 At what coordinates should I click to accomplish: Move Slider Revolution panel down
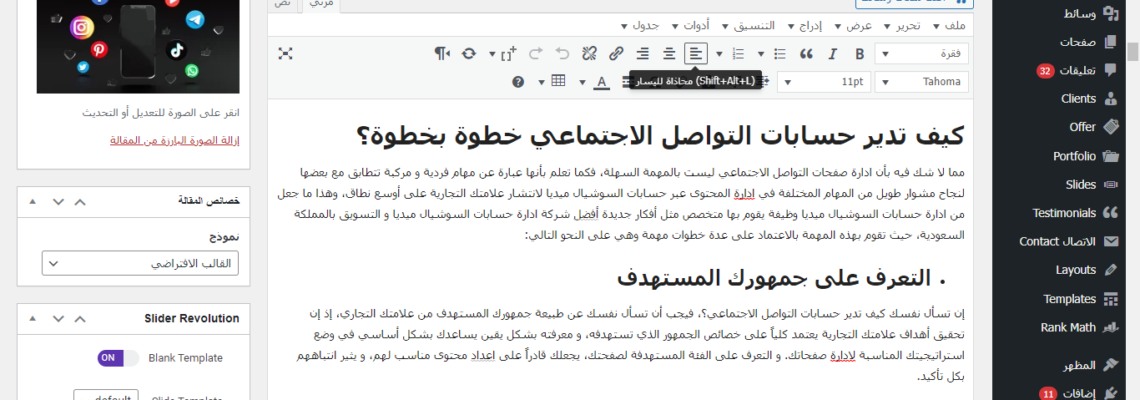tap(58, 319)
